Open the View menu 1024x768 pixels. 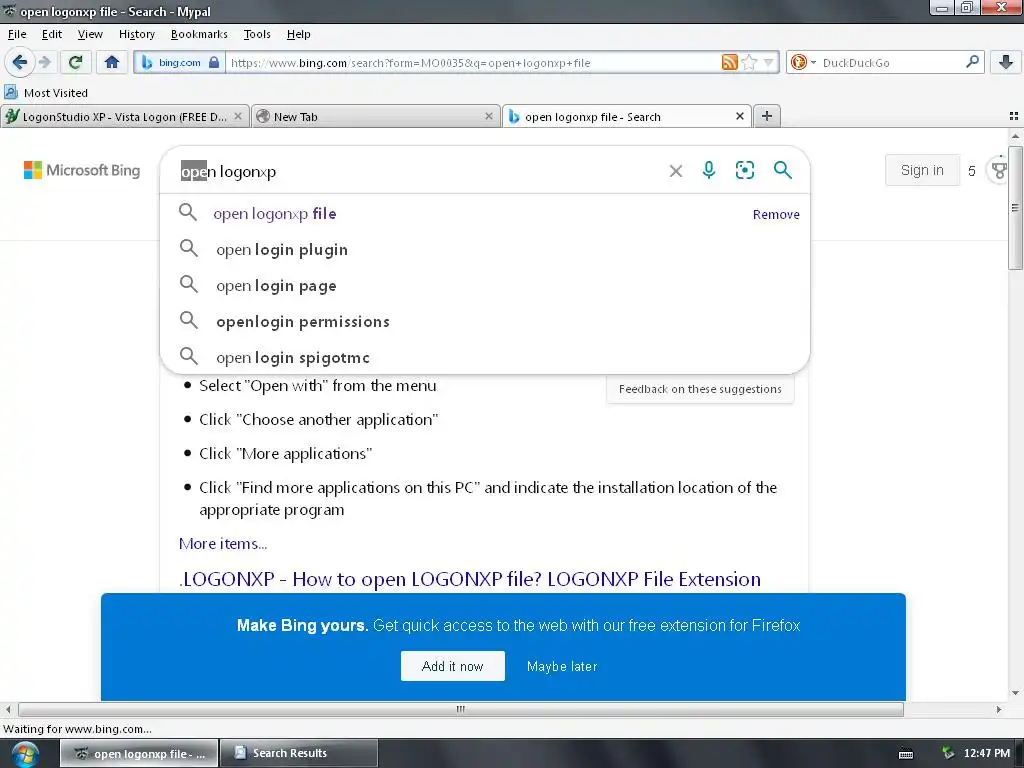(90, 34)
